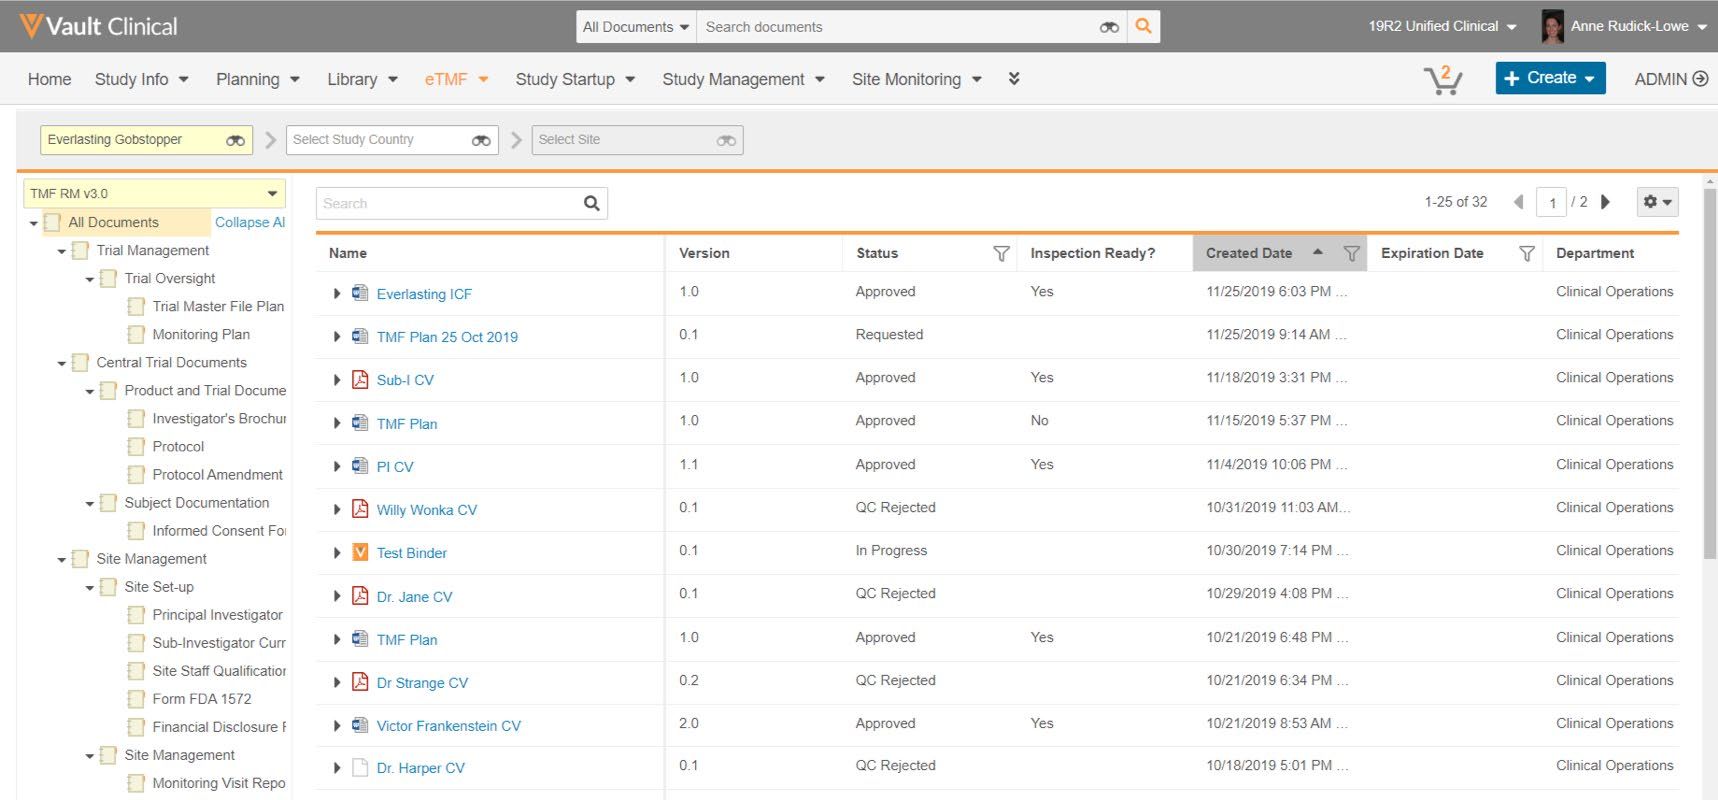The height and width of the screenshot is (800, 1718).
Task: Open the PI CV document link
Action: pyautogui.click(x=395, y=467)
